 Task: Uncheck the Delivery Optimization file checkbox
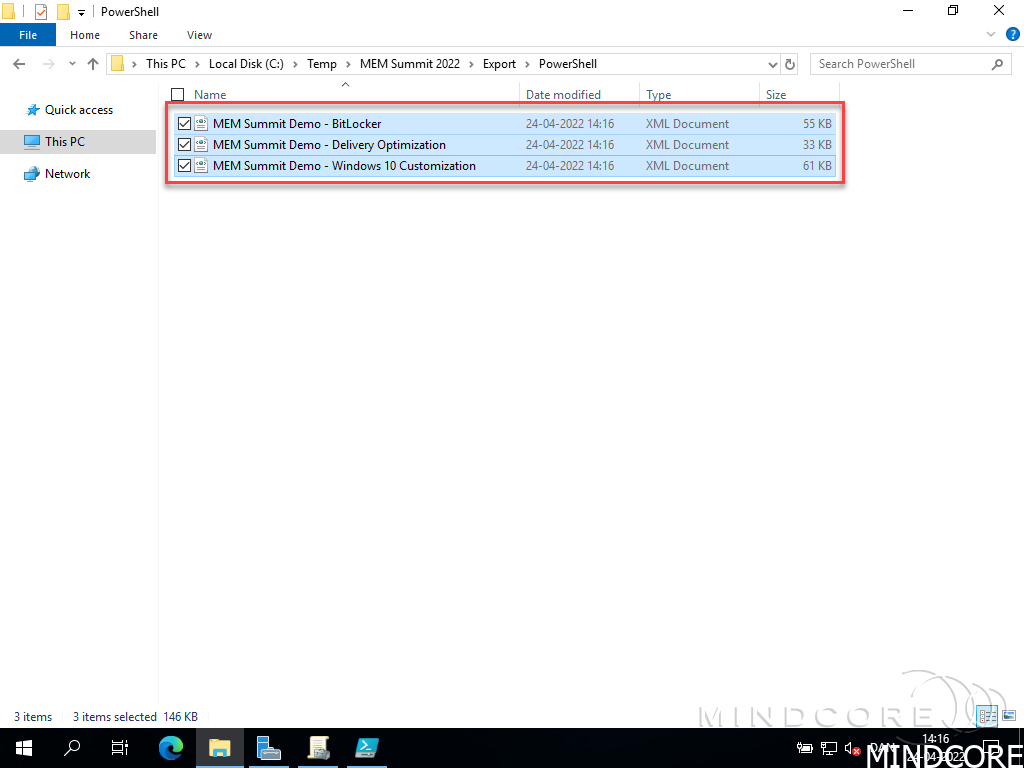[184, 145]
